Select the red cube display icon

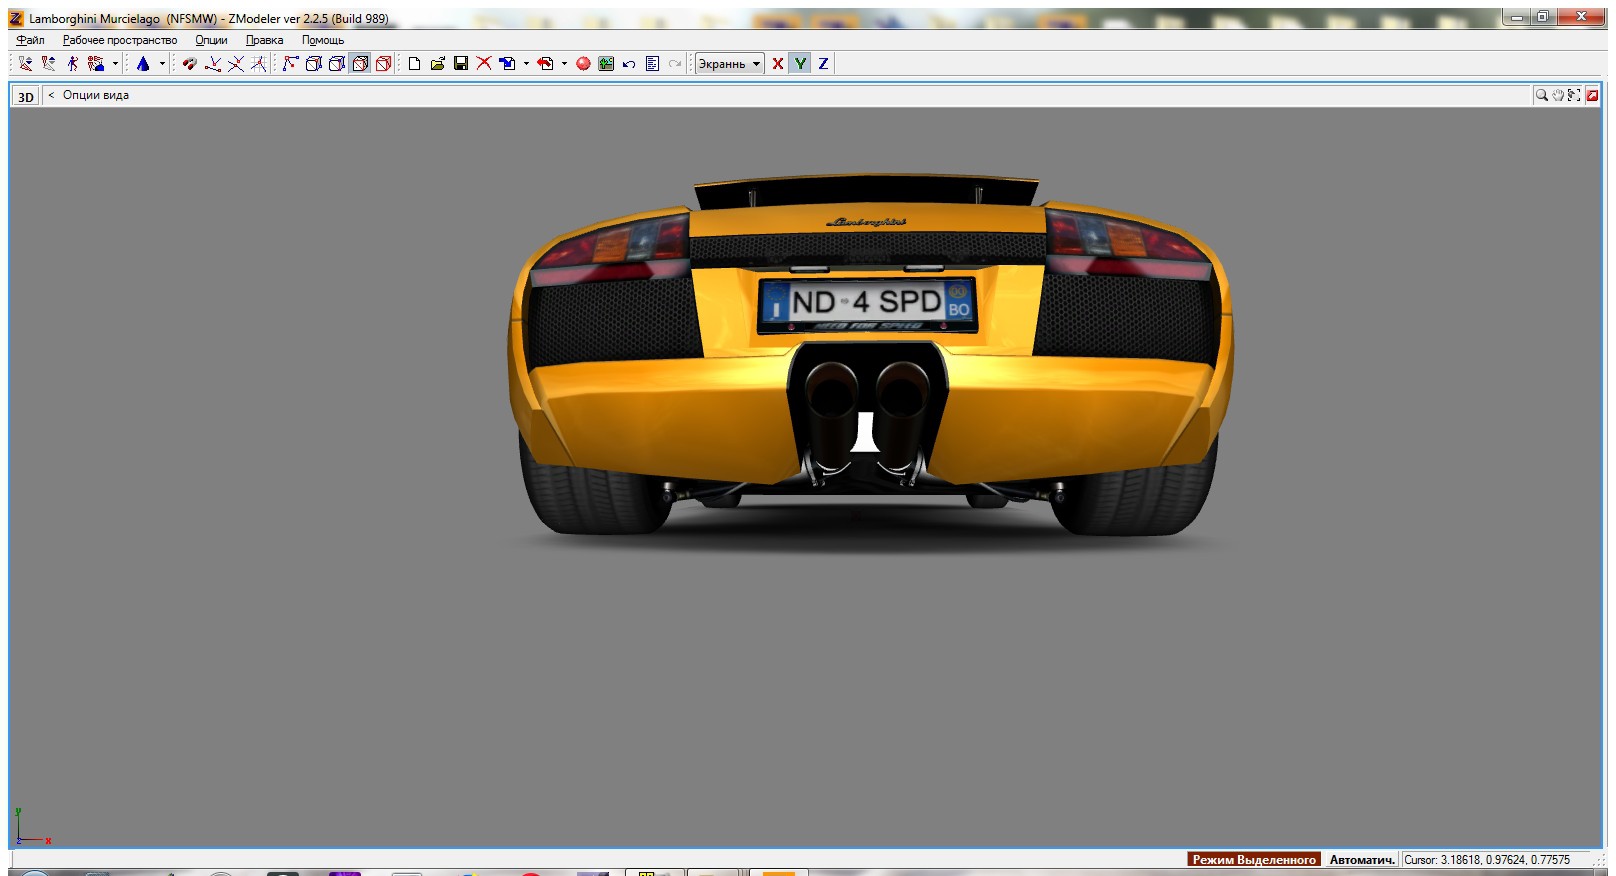[383, 63]
